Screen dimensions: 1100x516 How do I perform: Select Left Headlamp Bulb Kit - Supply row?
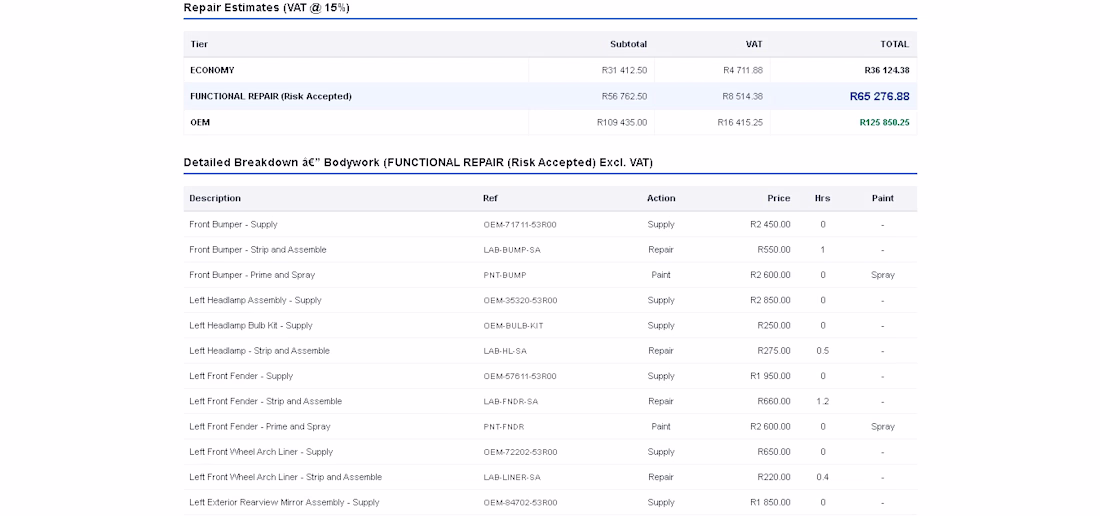tap(550, 325)
